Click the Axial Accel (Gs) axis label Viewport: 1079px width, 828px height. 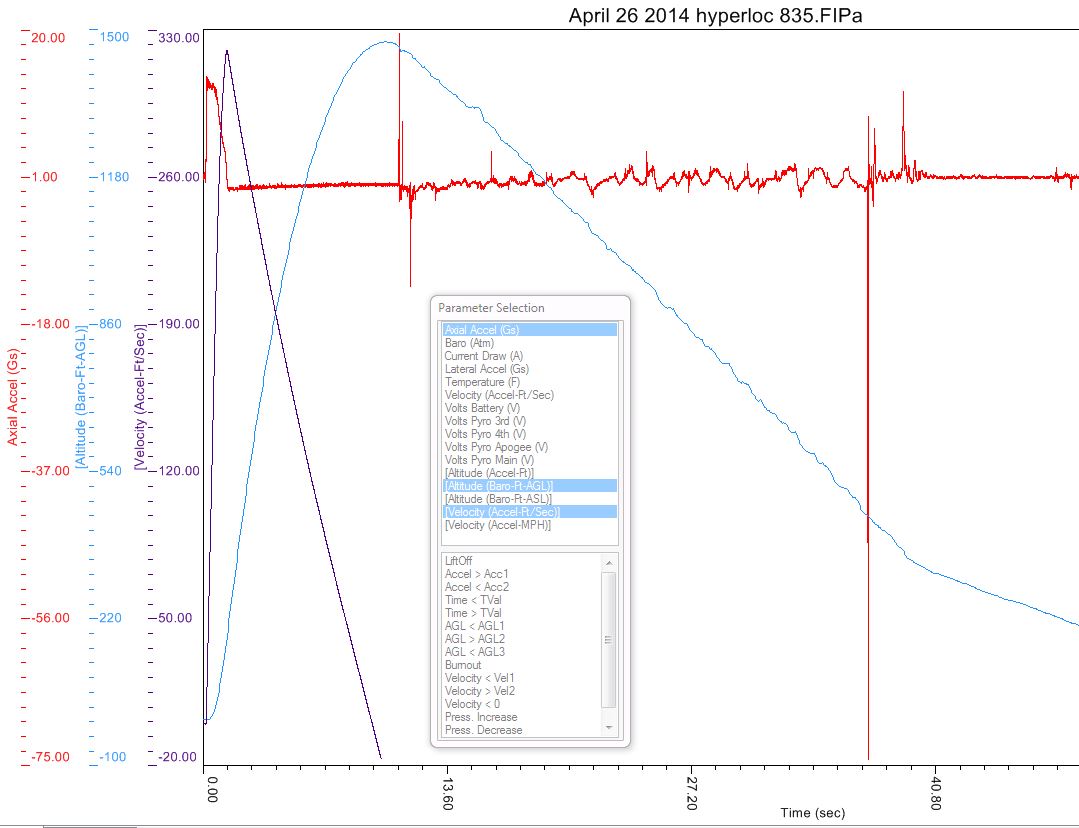pyautogui.click(x=12, y=398)
